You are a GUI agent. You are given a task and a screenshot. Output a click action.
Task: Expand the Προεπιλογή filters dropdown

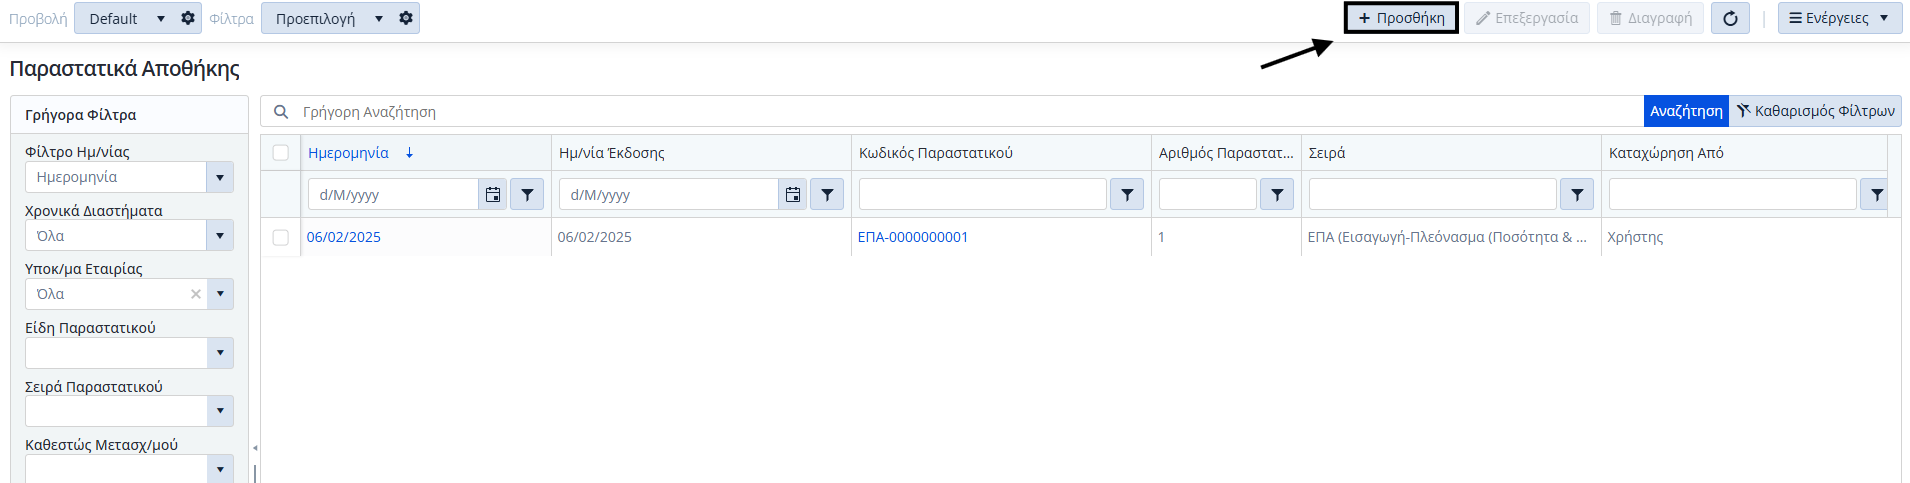(x=379, y=18)
